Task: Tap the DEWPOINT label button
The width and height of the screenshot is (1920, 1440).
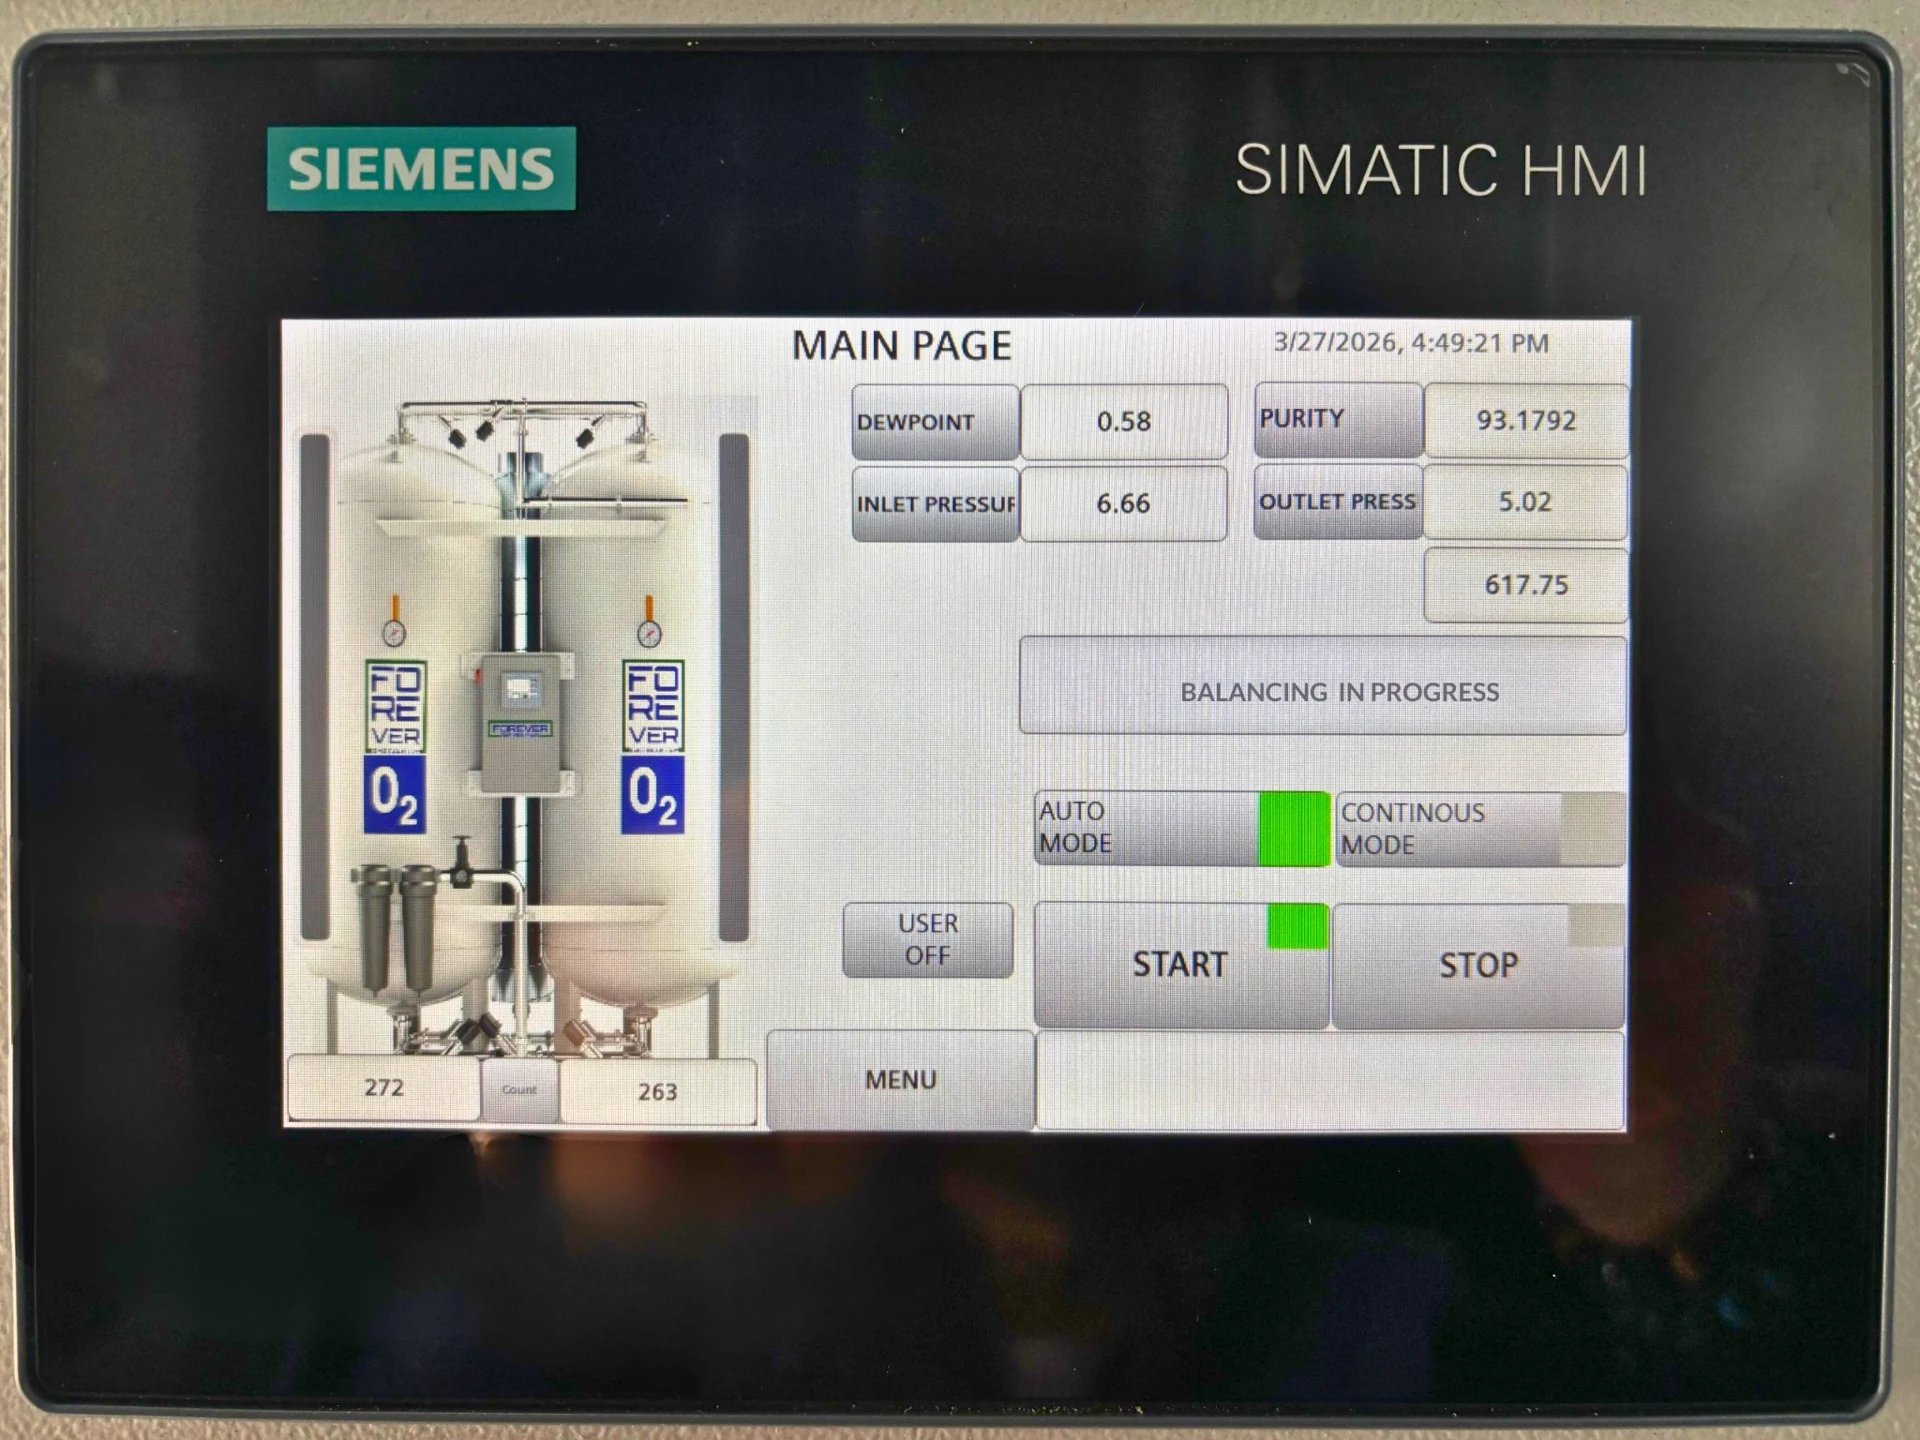Action: [934, 422]
